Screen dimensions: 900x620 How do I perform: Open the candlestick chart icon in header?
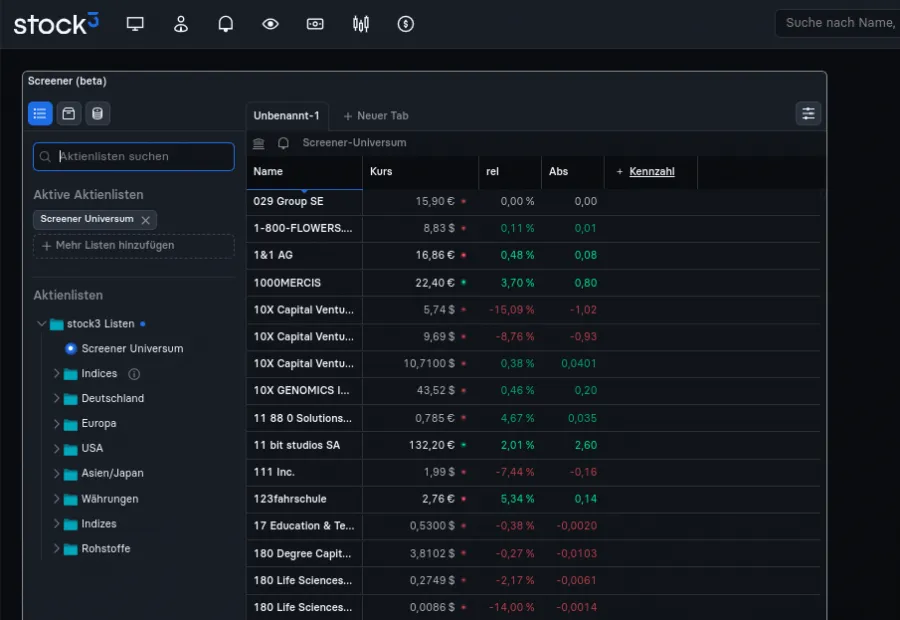(361, 24)
